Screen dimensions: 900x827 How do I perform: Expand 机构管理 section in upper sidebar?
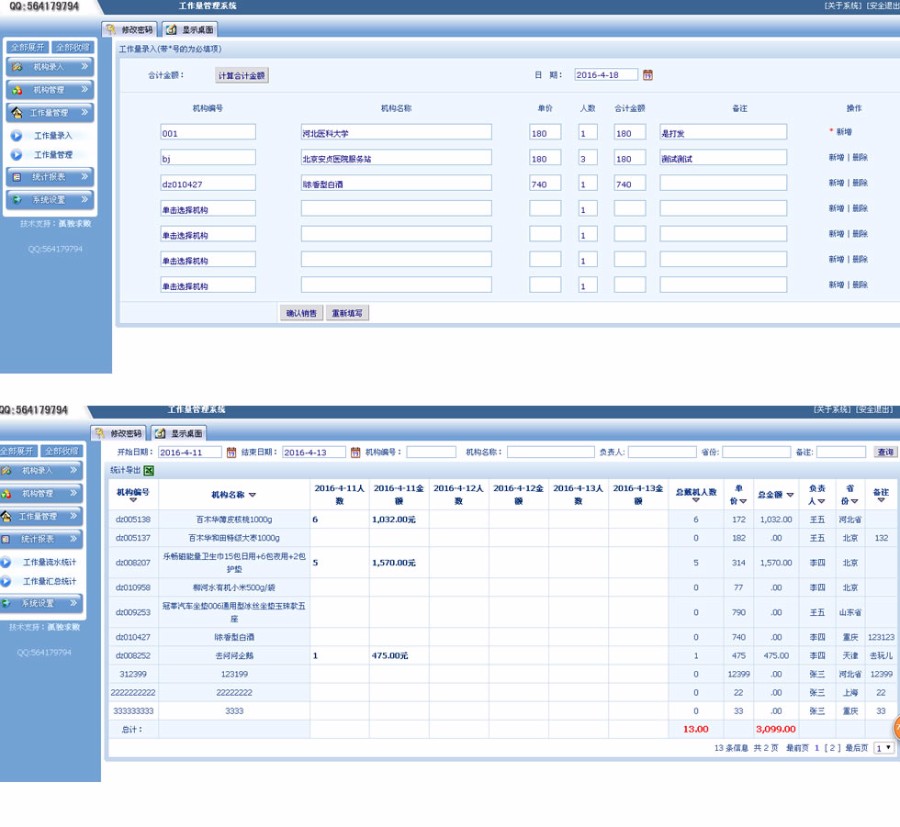(50, 90)
